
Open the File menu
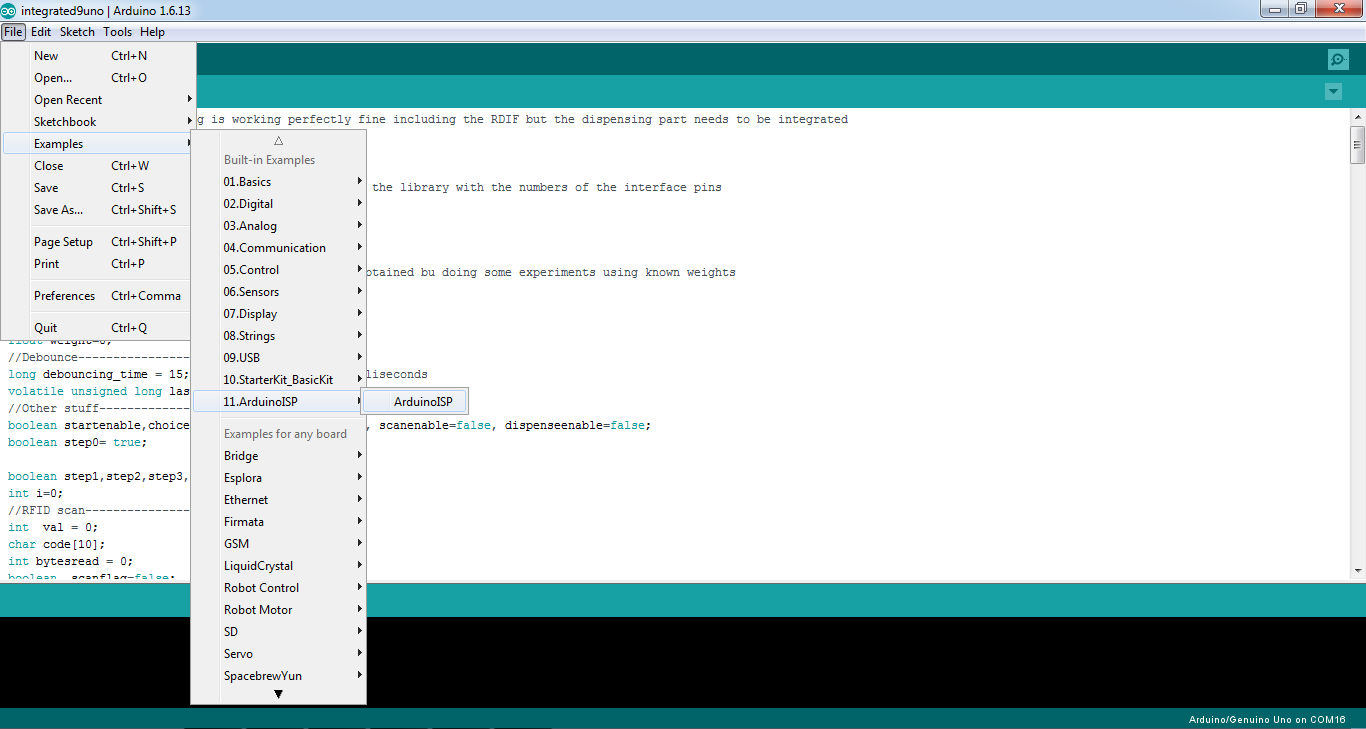13,32
